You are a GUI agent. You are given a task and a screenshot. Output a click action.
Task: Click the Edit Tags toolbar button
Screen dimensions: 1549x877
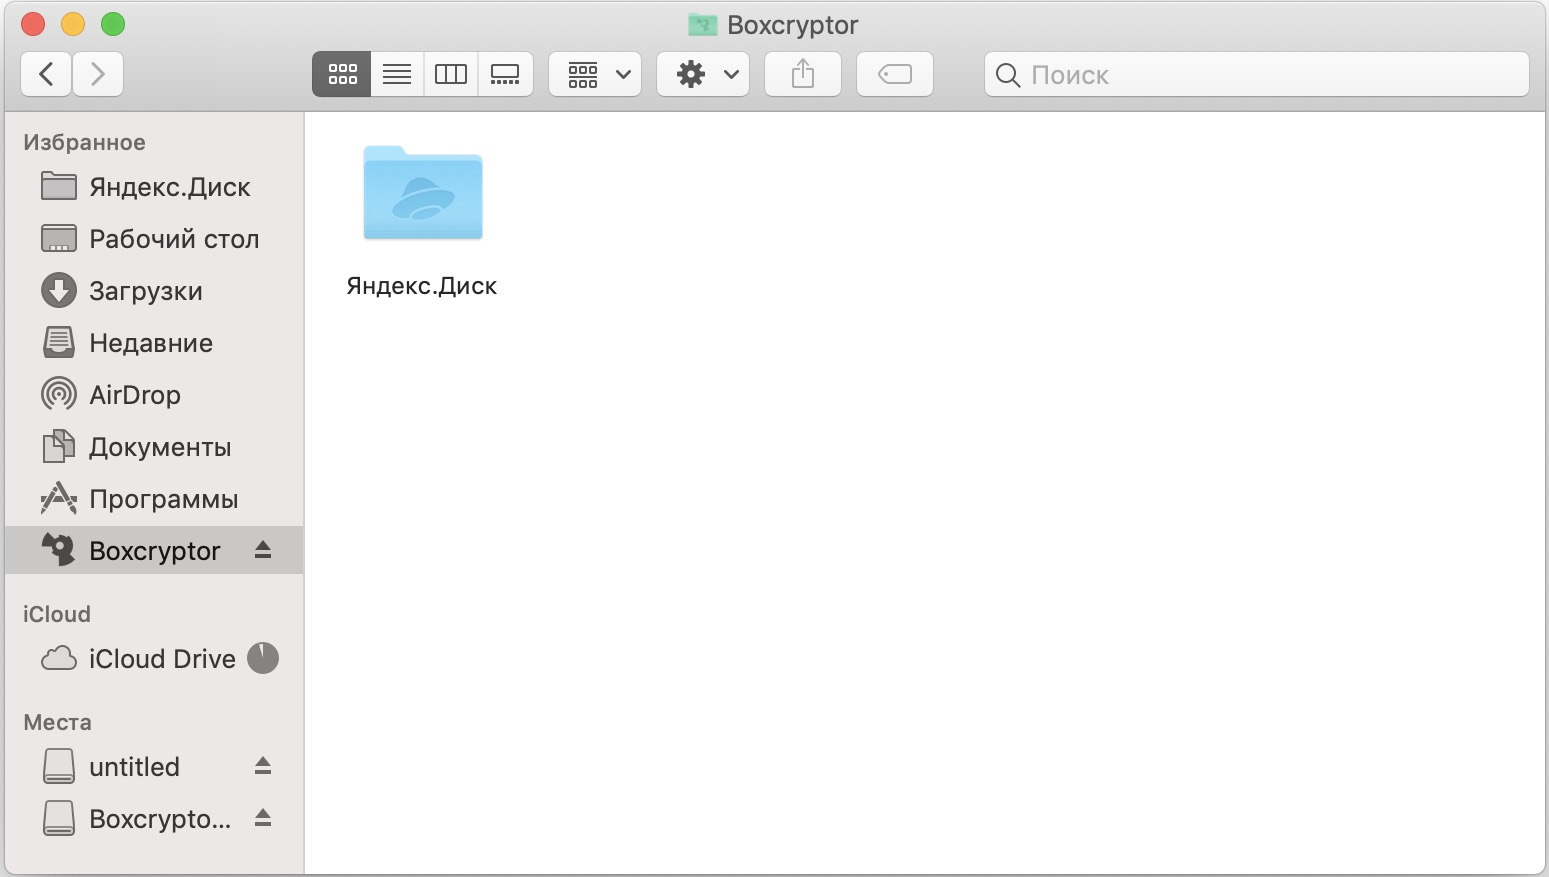click(x=895, y=74)
